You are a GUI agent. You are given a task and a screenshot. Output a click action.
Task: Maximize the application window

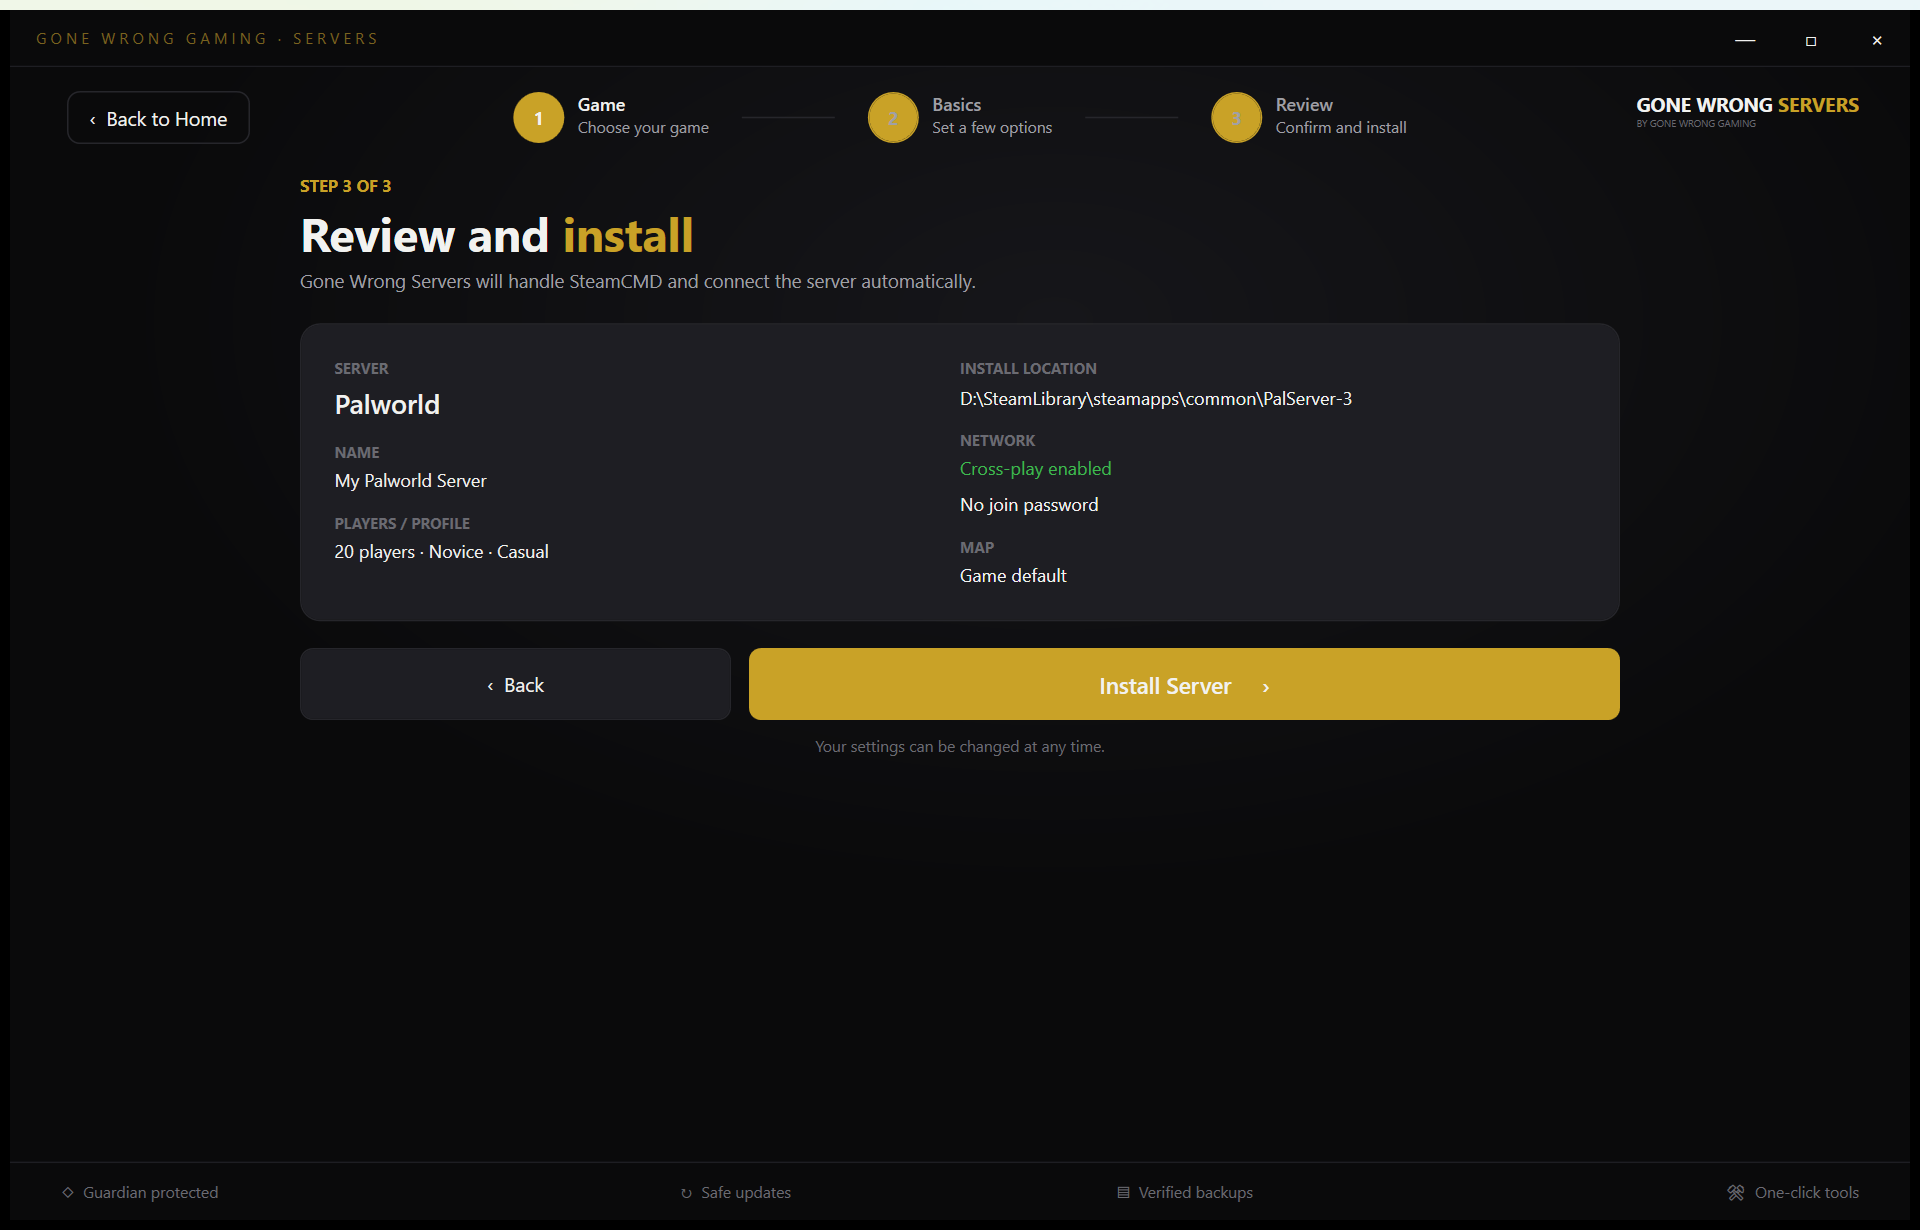coord(1811,41)
